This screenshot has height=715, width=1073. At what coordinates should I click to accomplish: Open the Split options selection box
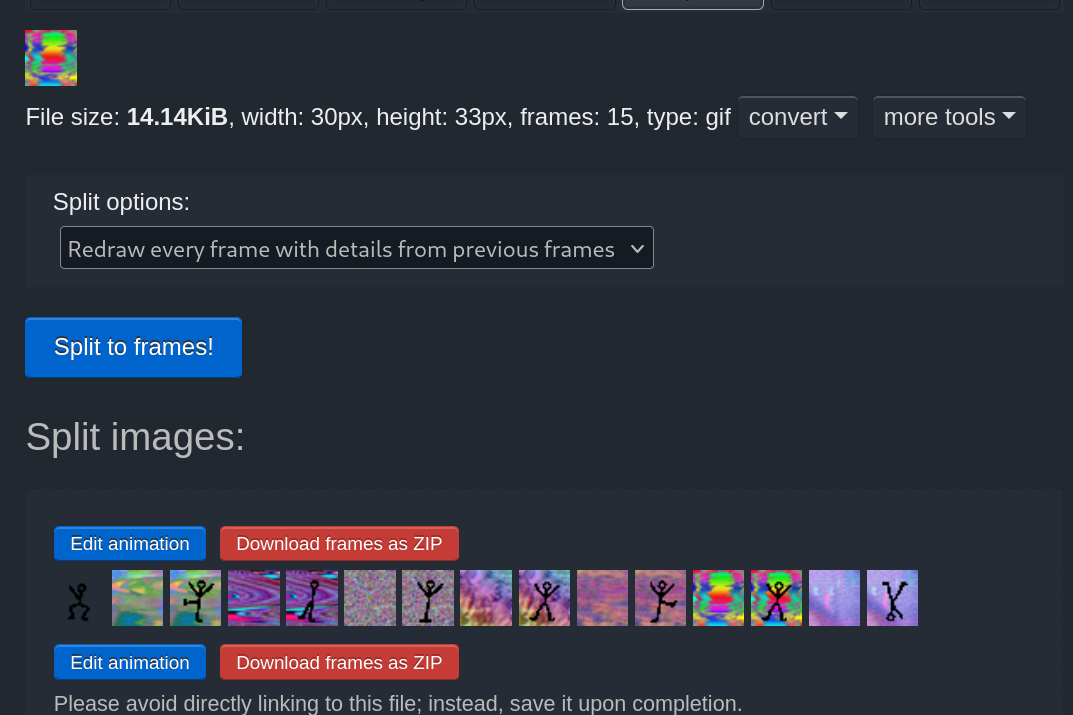pos(357,247)
